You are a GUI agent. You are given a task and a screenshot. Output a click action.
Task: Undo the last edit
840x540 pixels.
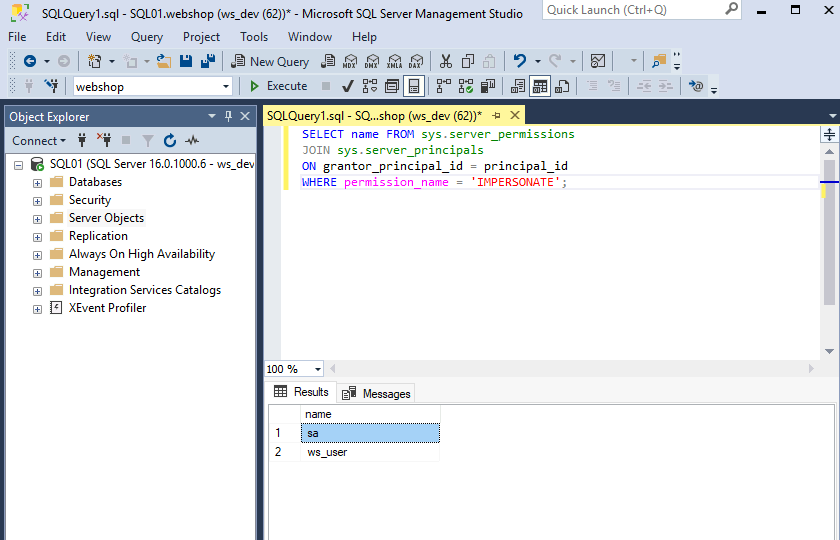click(520, 62)
